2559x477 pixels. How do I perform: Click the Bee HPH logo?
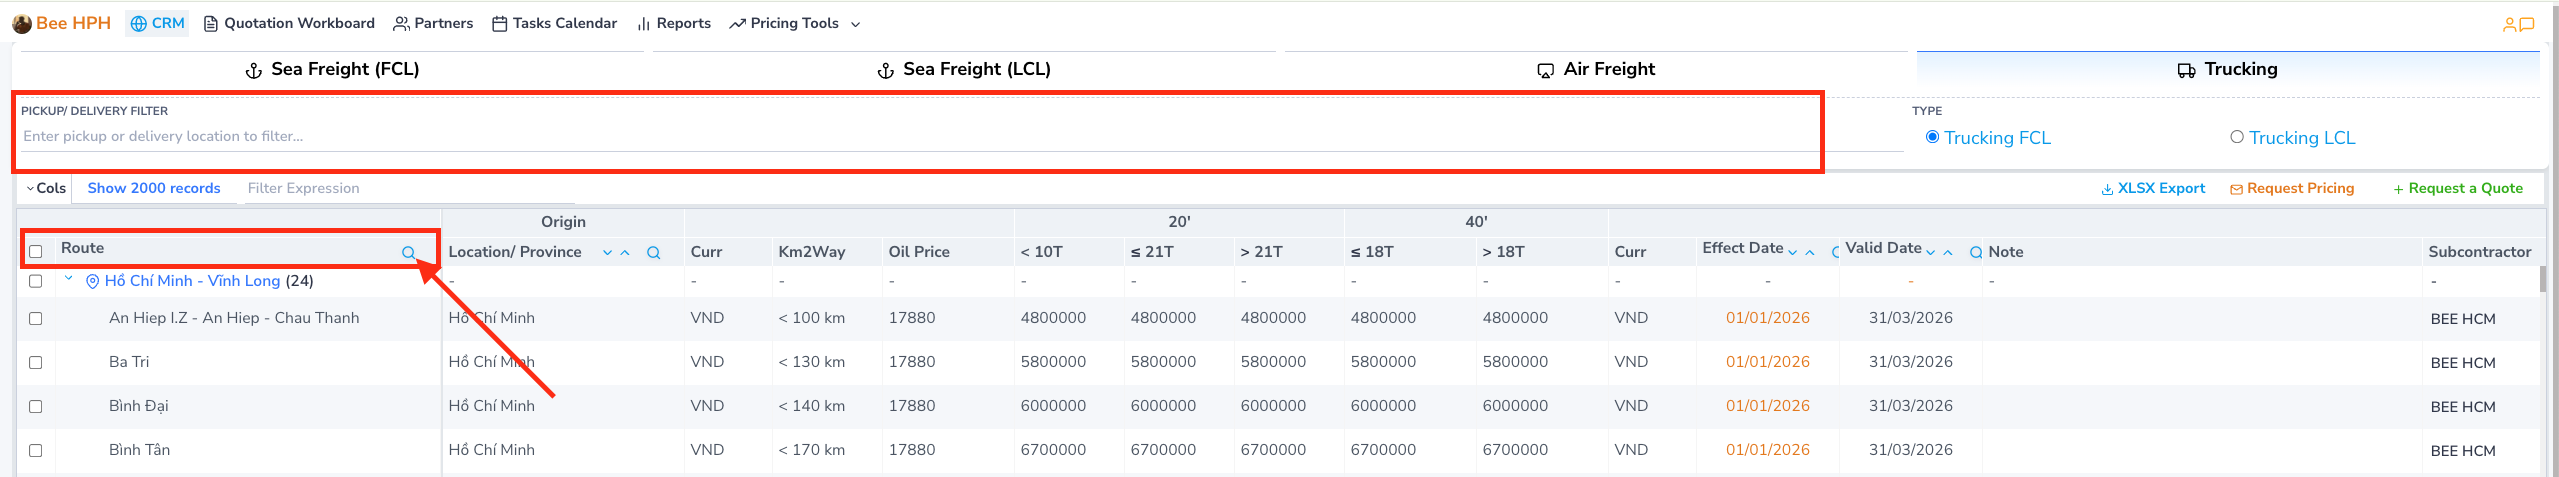(62, 23)
